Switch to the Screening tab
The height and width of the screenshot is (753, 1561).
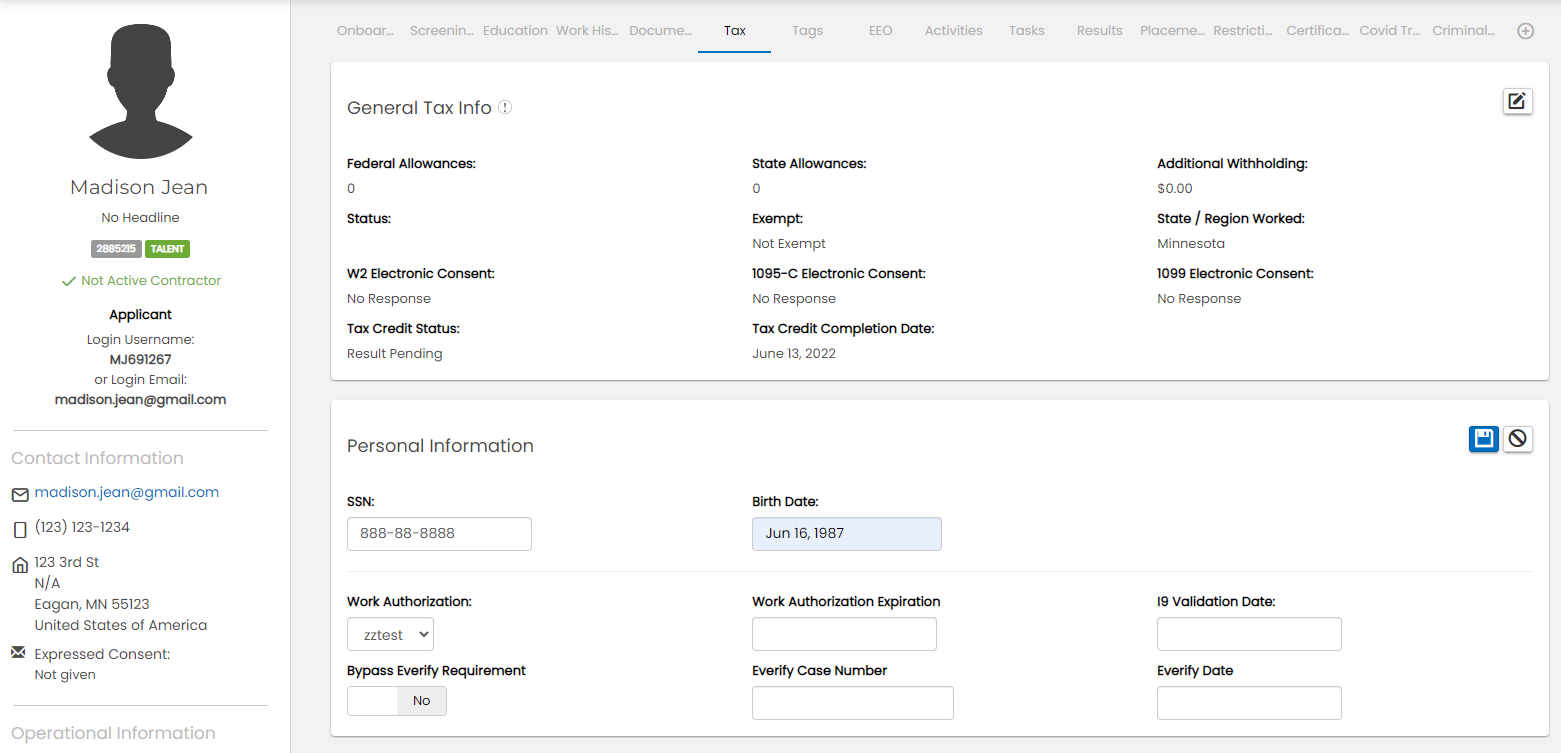(x=442, y=31)
